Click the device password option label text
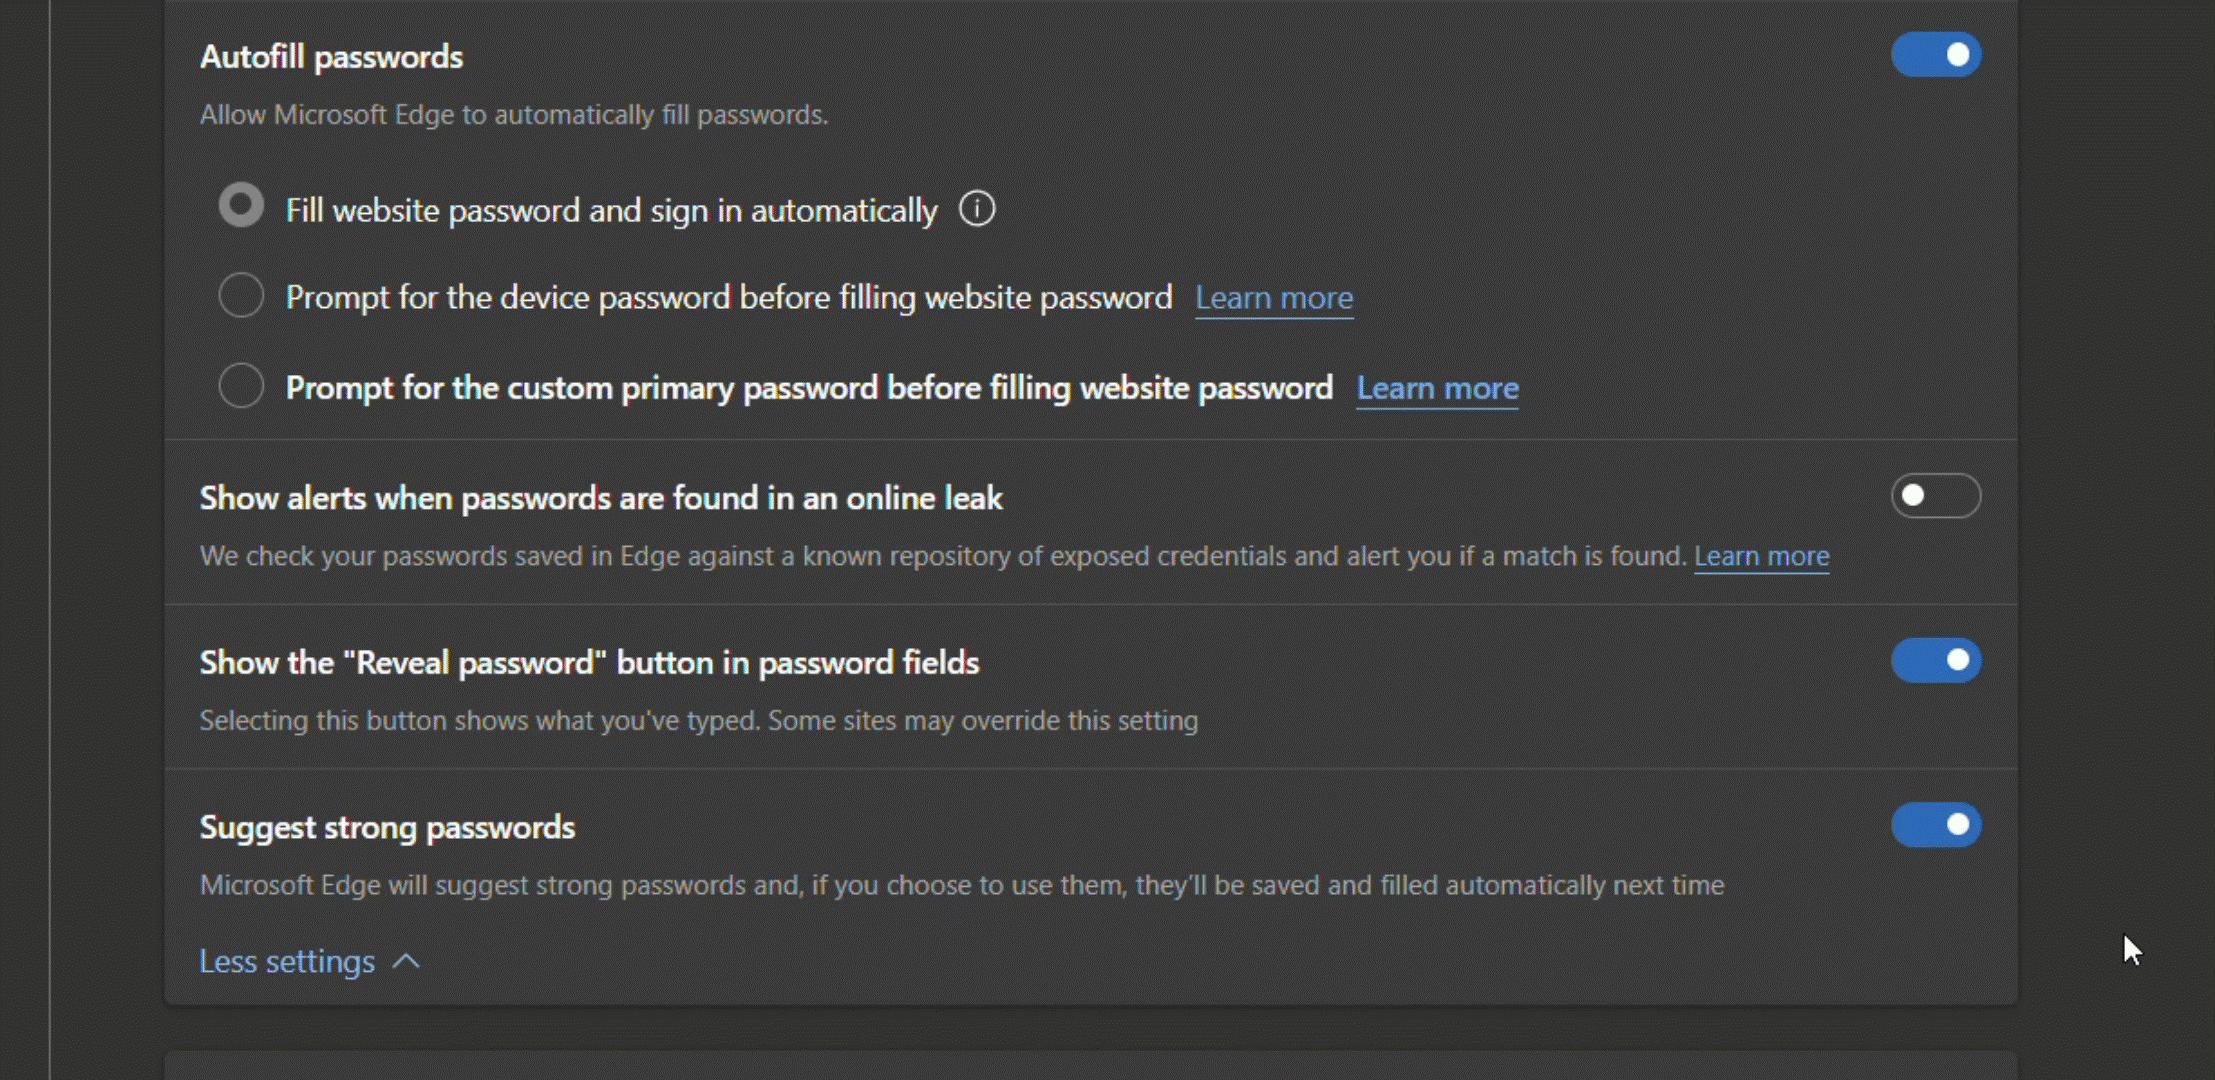Image resolution: width=2215 pixels, height=1080 pixels. click(x=728, y=298)
